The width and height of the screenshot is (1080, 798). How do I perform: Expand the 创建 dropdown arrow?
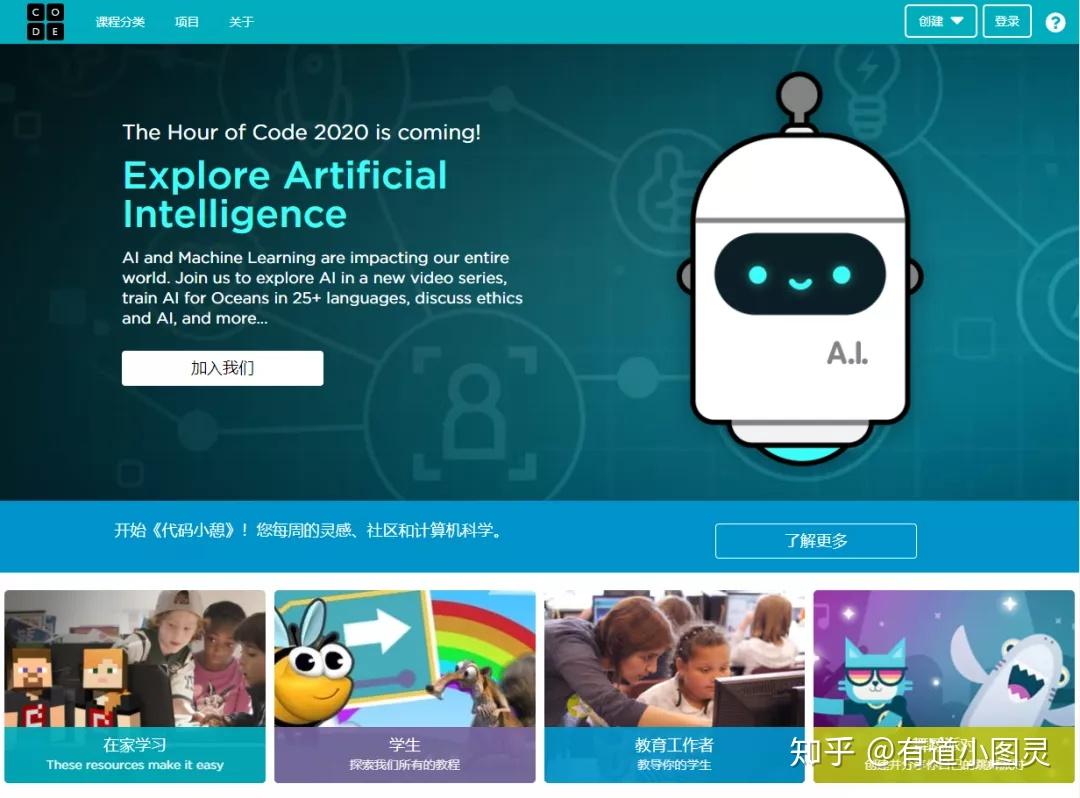click(957, 21)
